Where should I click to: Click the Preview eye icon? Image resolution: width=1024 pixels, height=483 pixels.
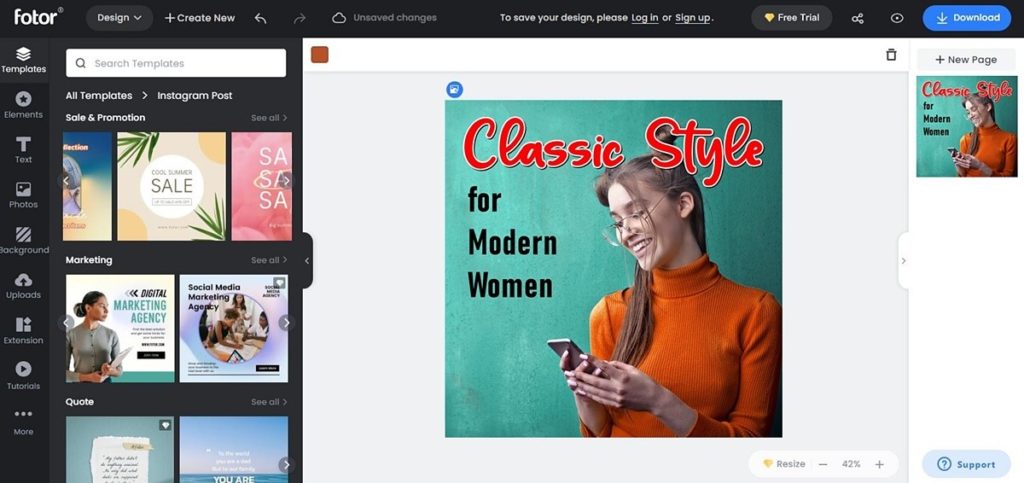coord(897,18)
